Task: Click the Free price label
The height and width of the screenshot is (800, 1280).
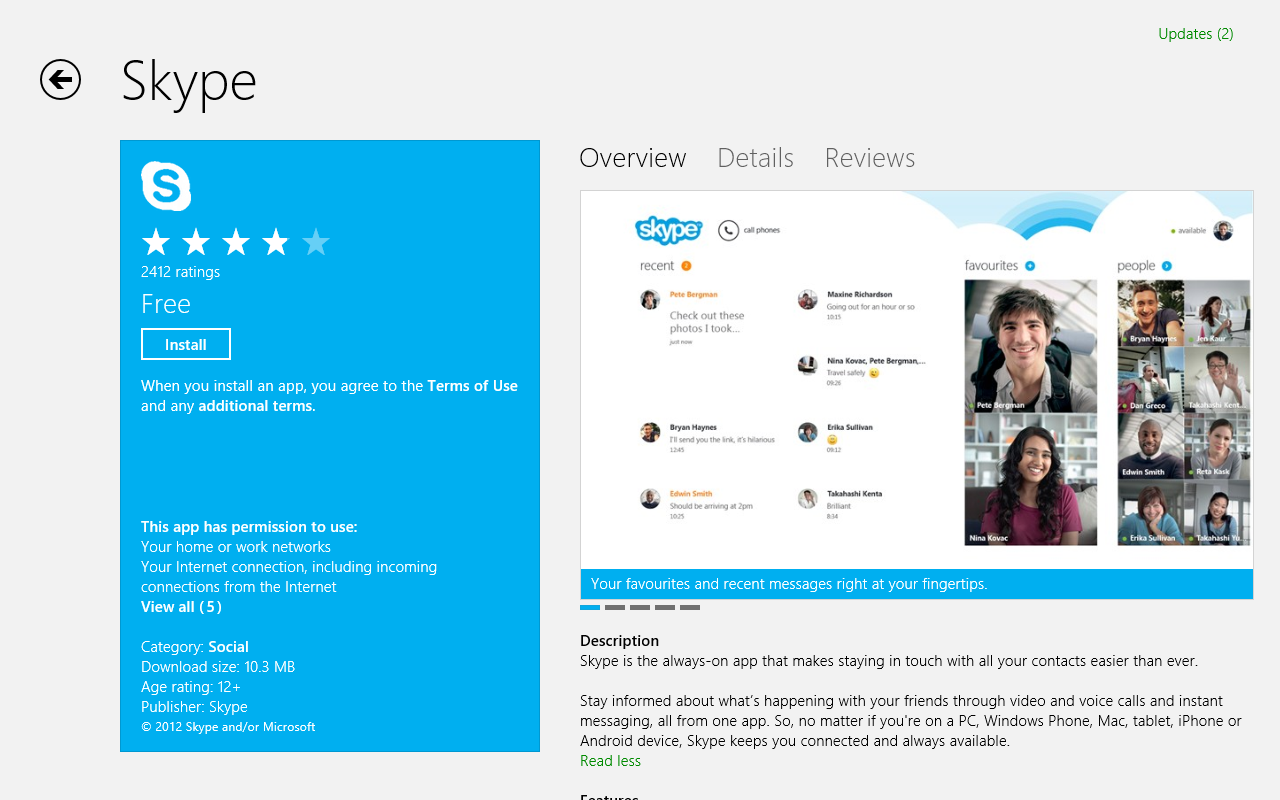Action: (166, 304)
